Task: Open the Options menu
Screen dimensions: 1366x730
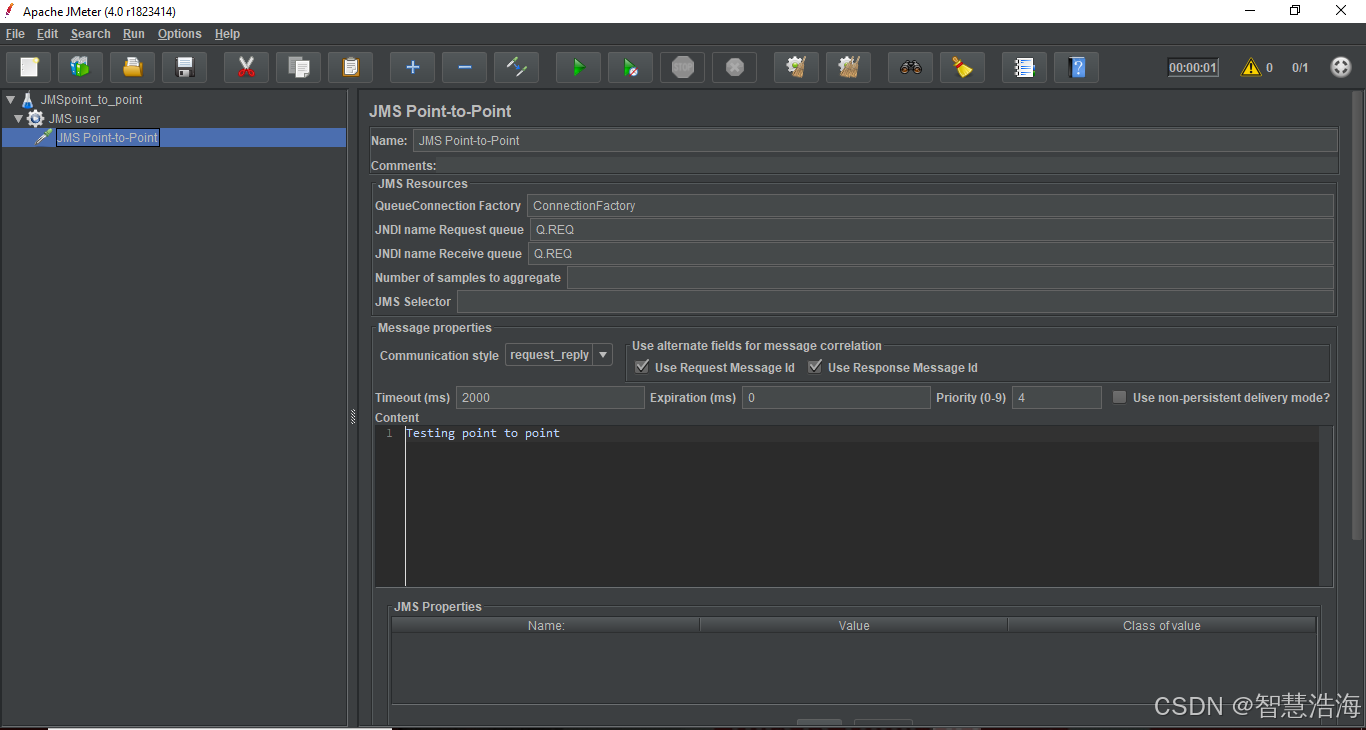Action: tap(179, 34)
